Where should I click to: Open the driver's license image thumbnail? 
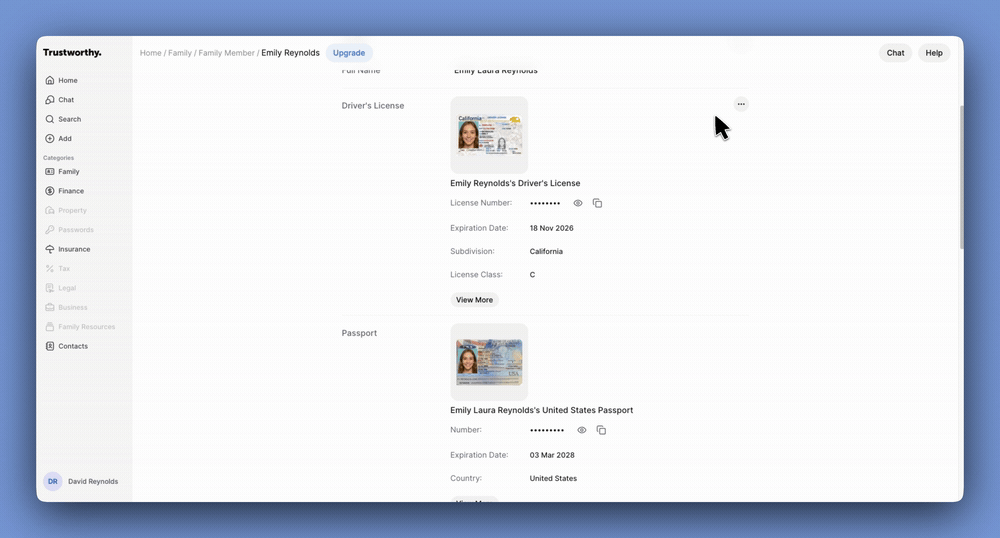click(489, 135)
